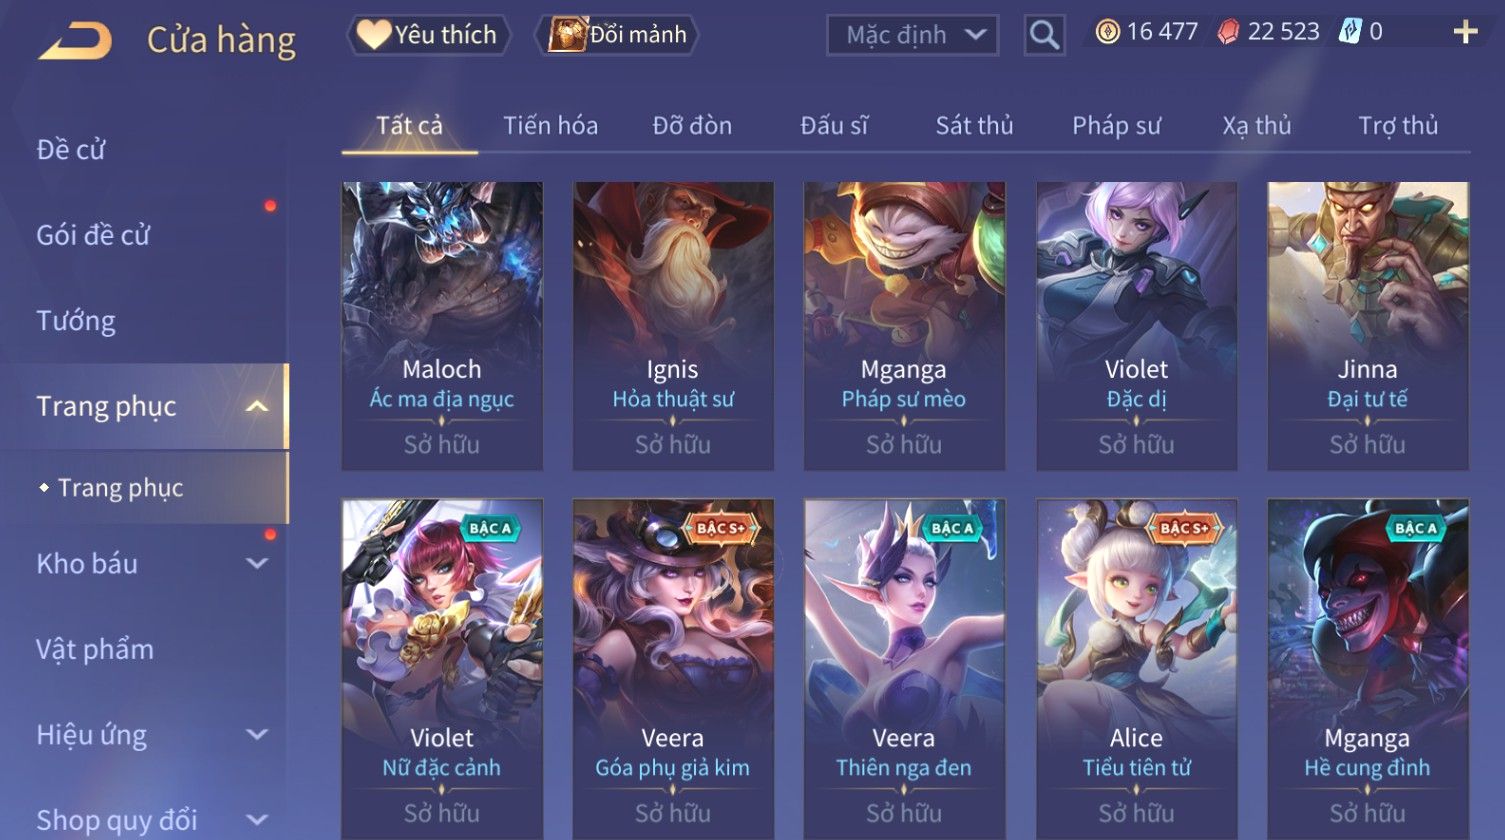Switch to the Pháp sư tab
1505x840 pixels.
(x=1116, y=125)
